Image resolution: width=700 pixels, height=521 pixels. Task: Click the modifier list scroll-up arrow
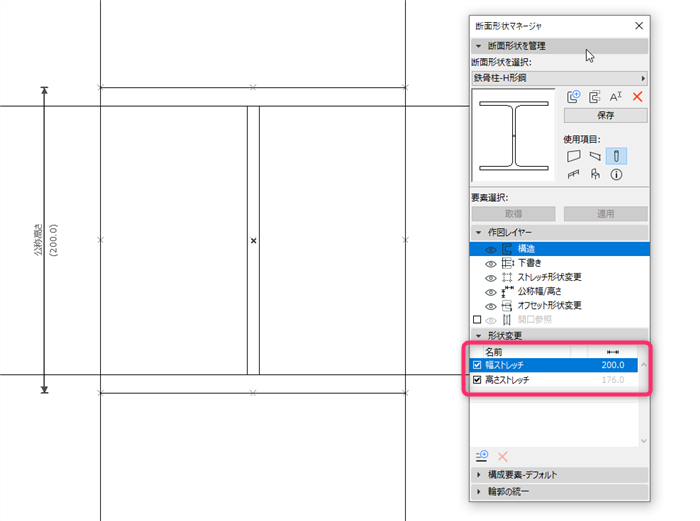pyautogui.click(x=644, y=365)
